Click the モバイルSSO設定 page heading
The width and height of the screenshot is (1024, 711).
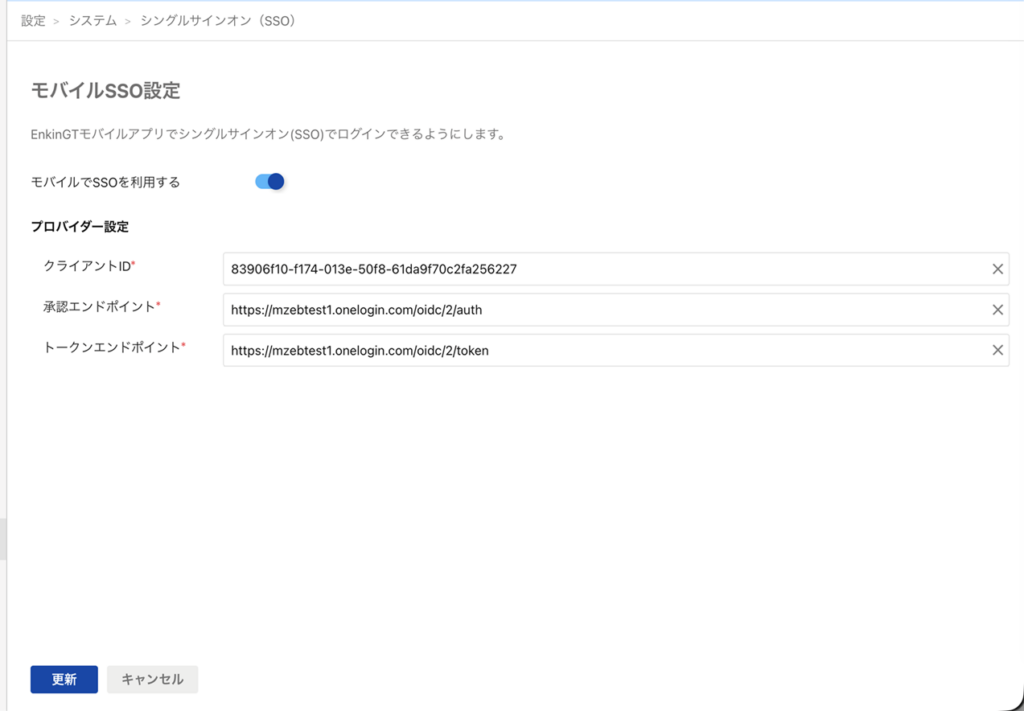tap(106, 91)
